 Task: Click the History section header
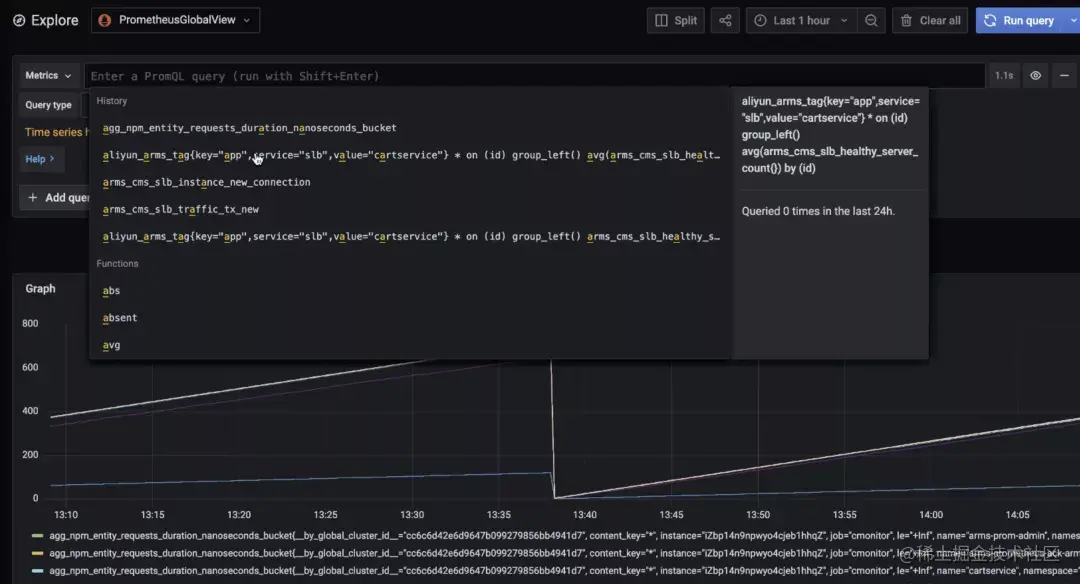[x=112, y=101]
